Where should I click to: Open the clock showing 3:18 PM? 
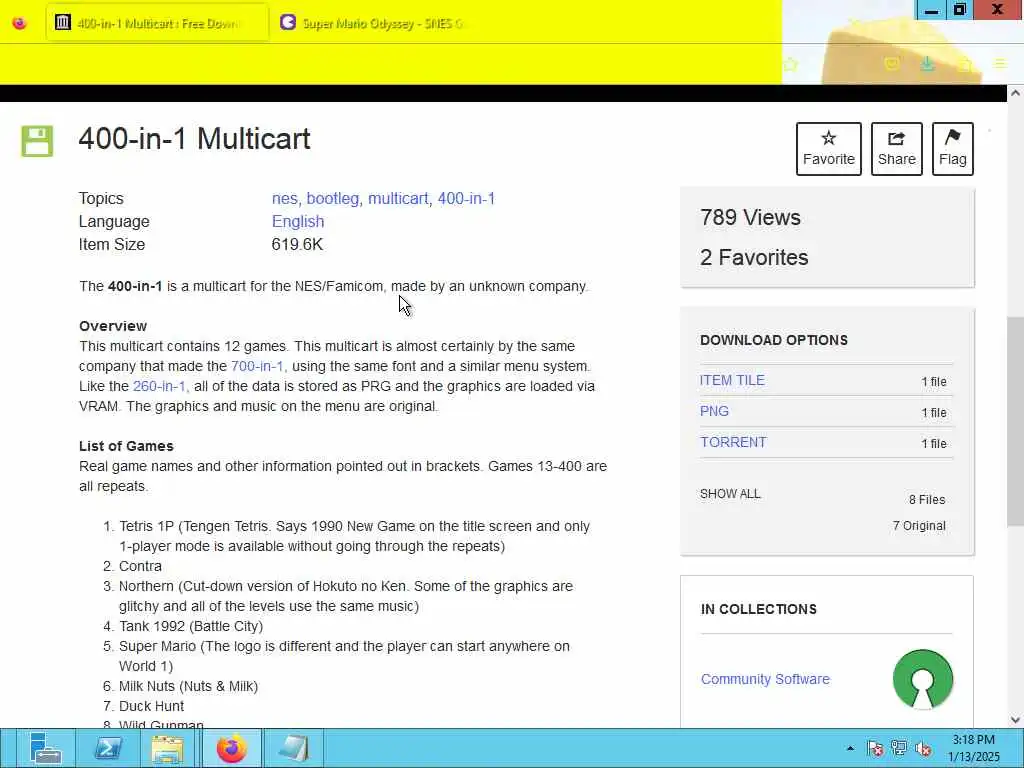(x=974, y=748)
